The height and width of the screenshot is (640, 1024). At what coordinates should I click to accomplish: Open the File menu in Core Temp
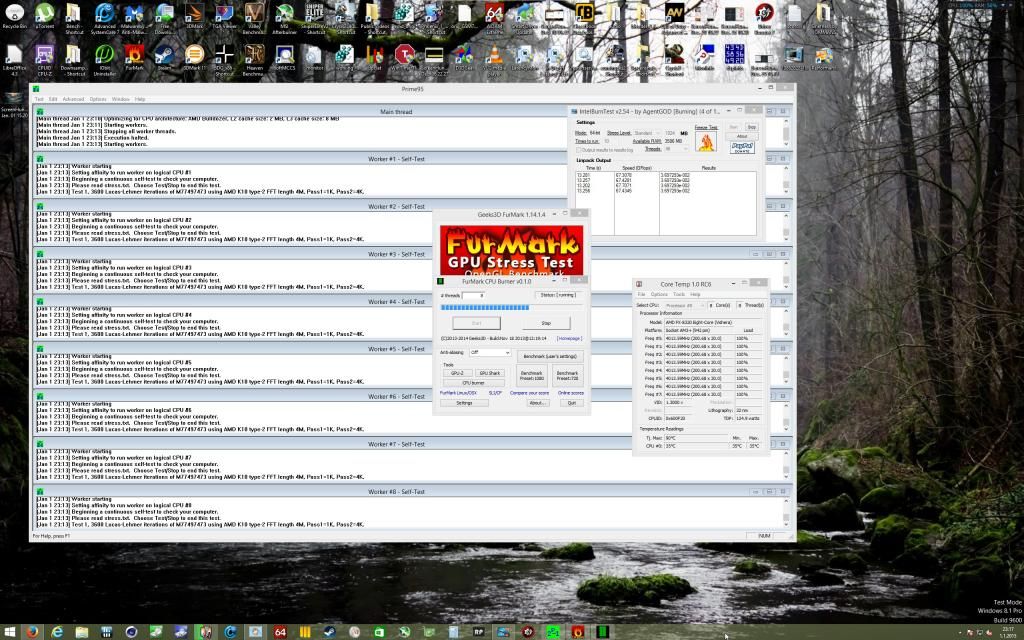[641, 295]
